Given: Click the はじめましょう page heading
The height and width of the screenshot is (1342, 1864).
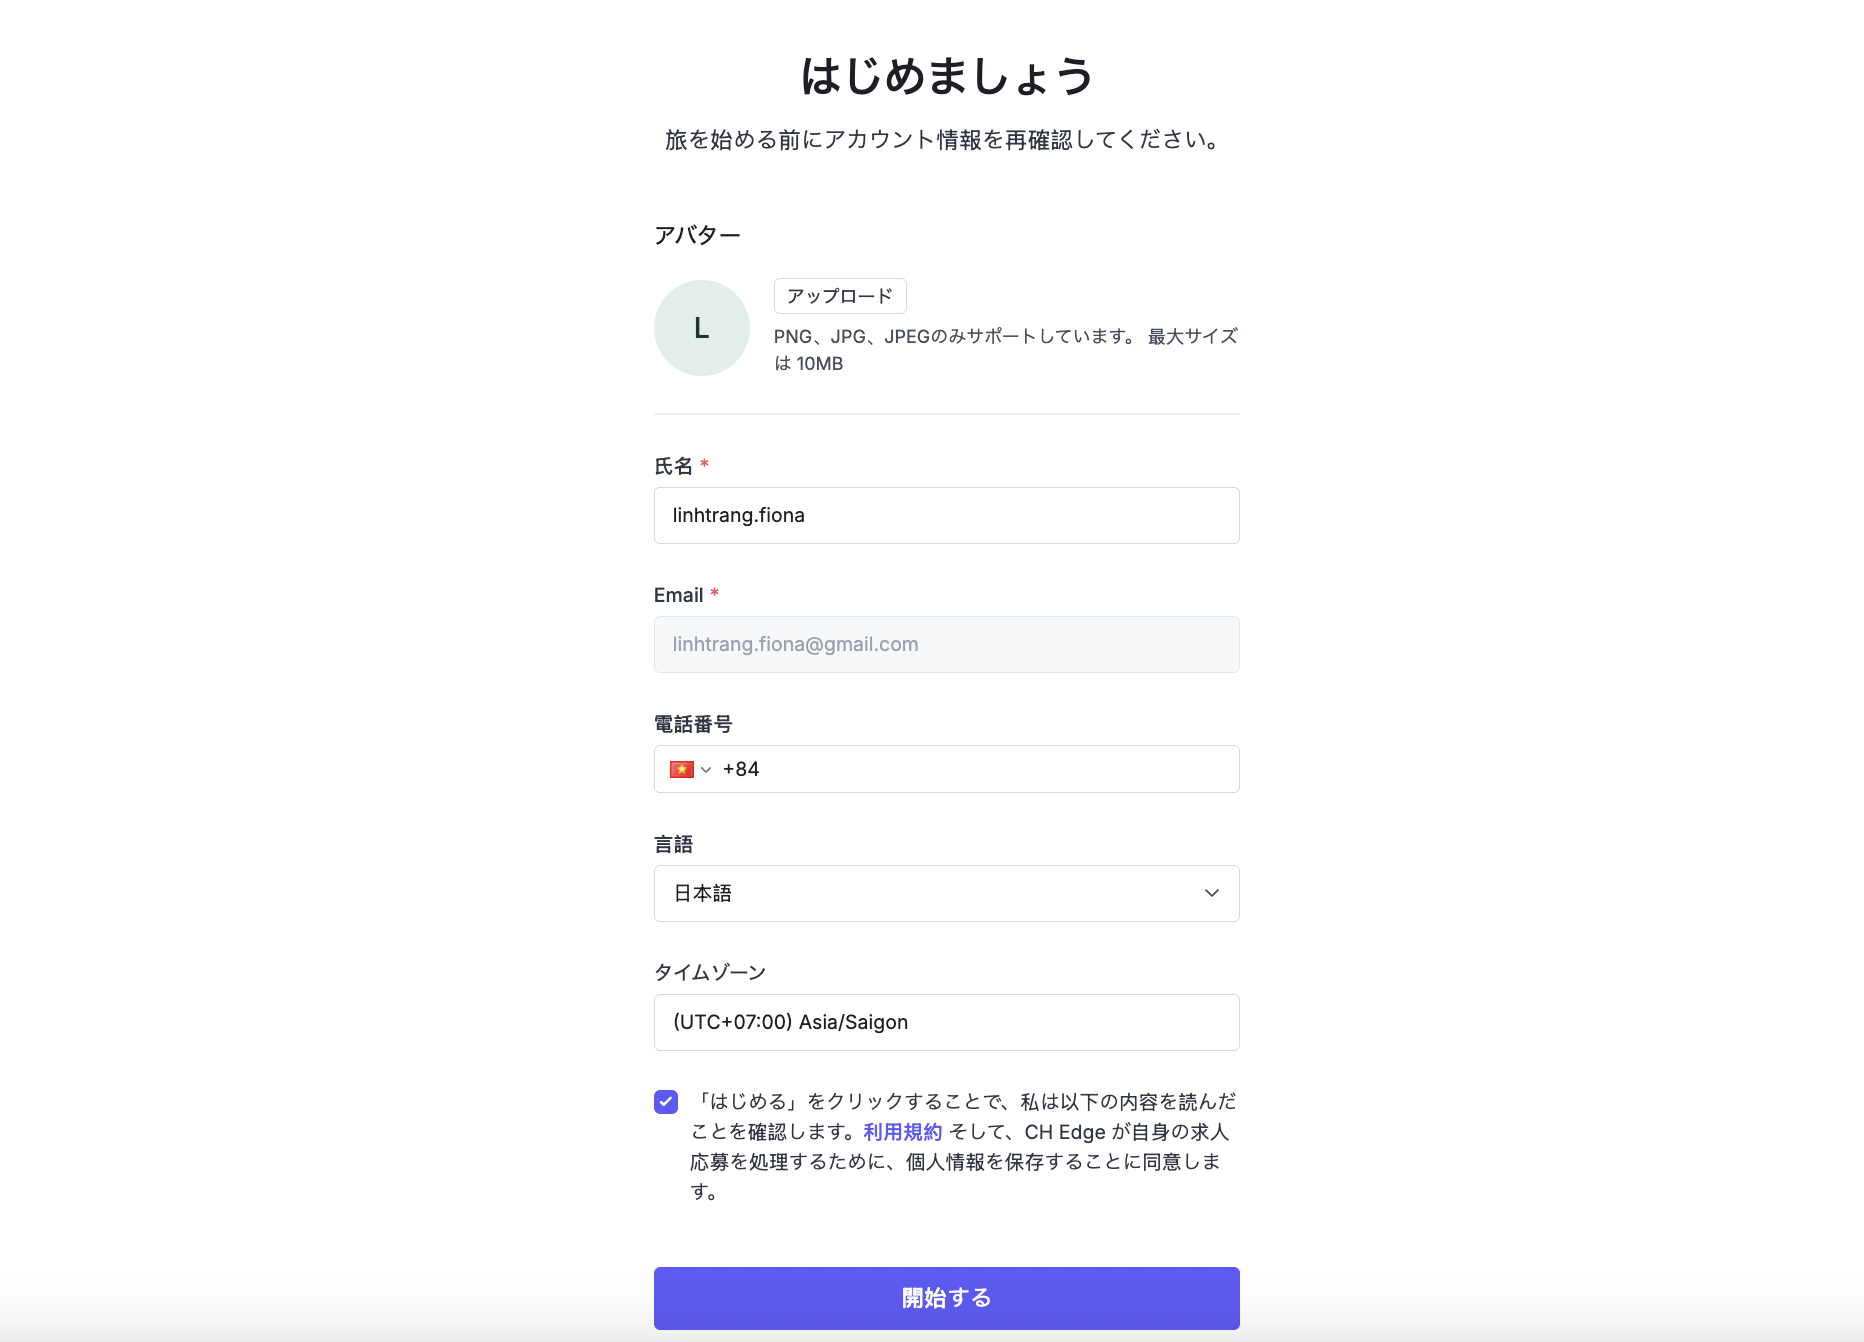Looking at the screenshot, I should click(946, 76).
